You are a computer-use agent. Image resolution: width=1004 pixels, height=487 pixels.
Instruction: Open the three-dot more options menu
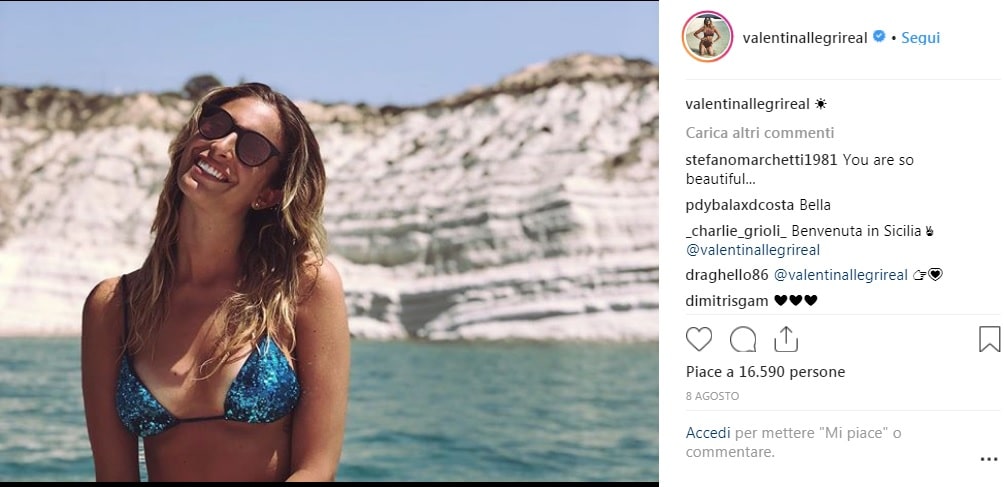(x=988, y=460)
